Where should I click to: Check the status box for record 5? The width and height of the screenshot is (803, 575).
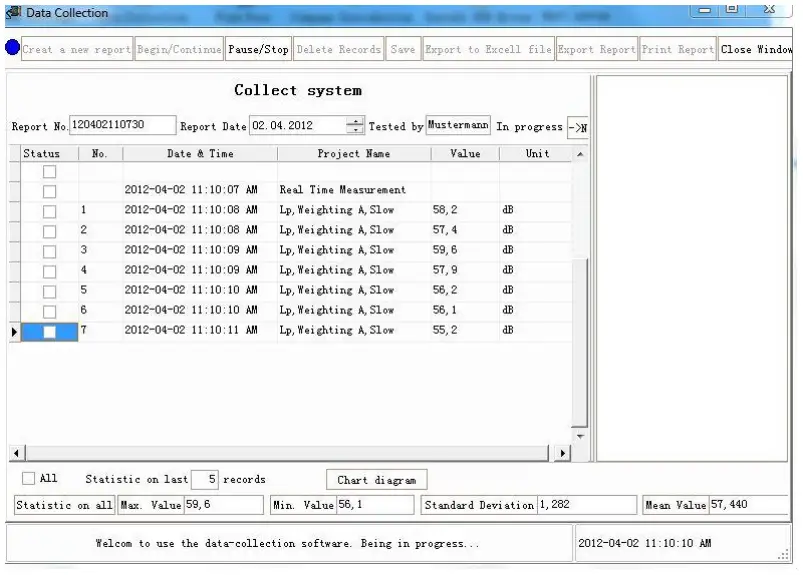coord(50,291)
